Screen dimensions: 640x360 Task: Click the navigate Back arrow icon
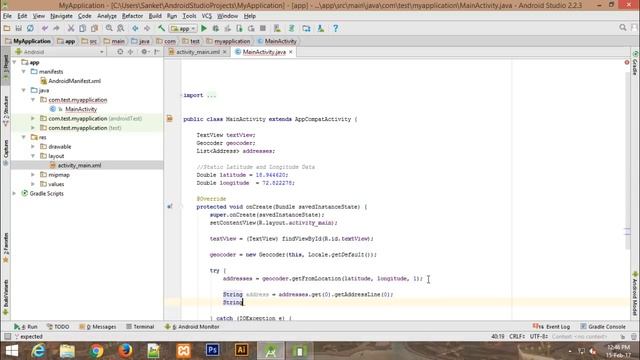point(135,28)
